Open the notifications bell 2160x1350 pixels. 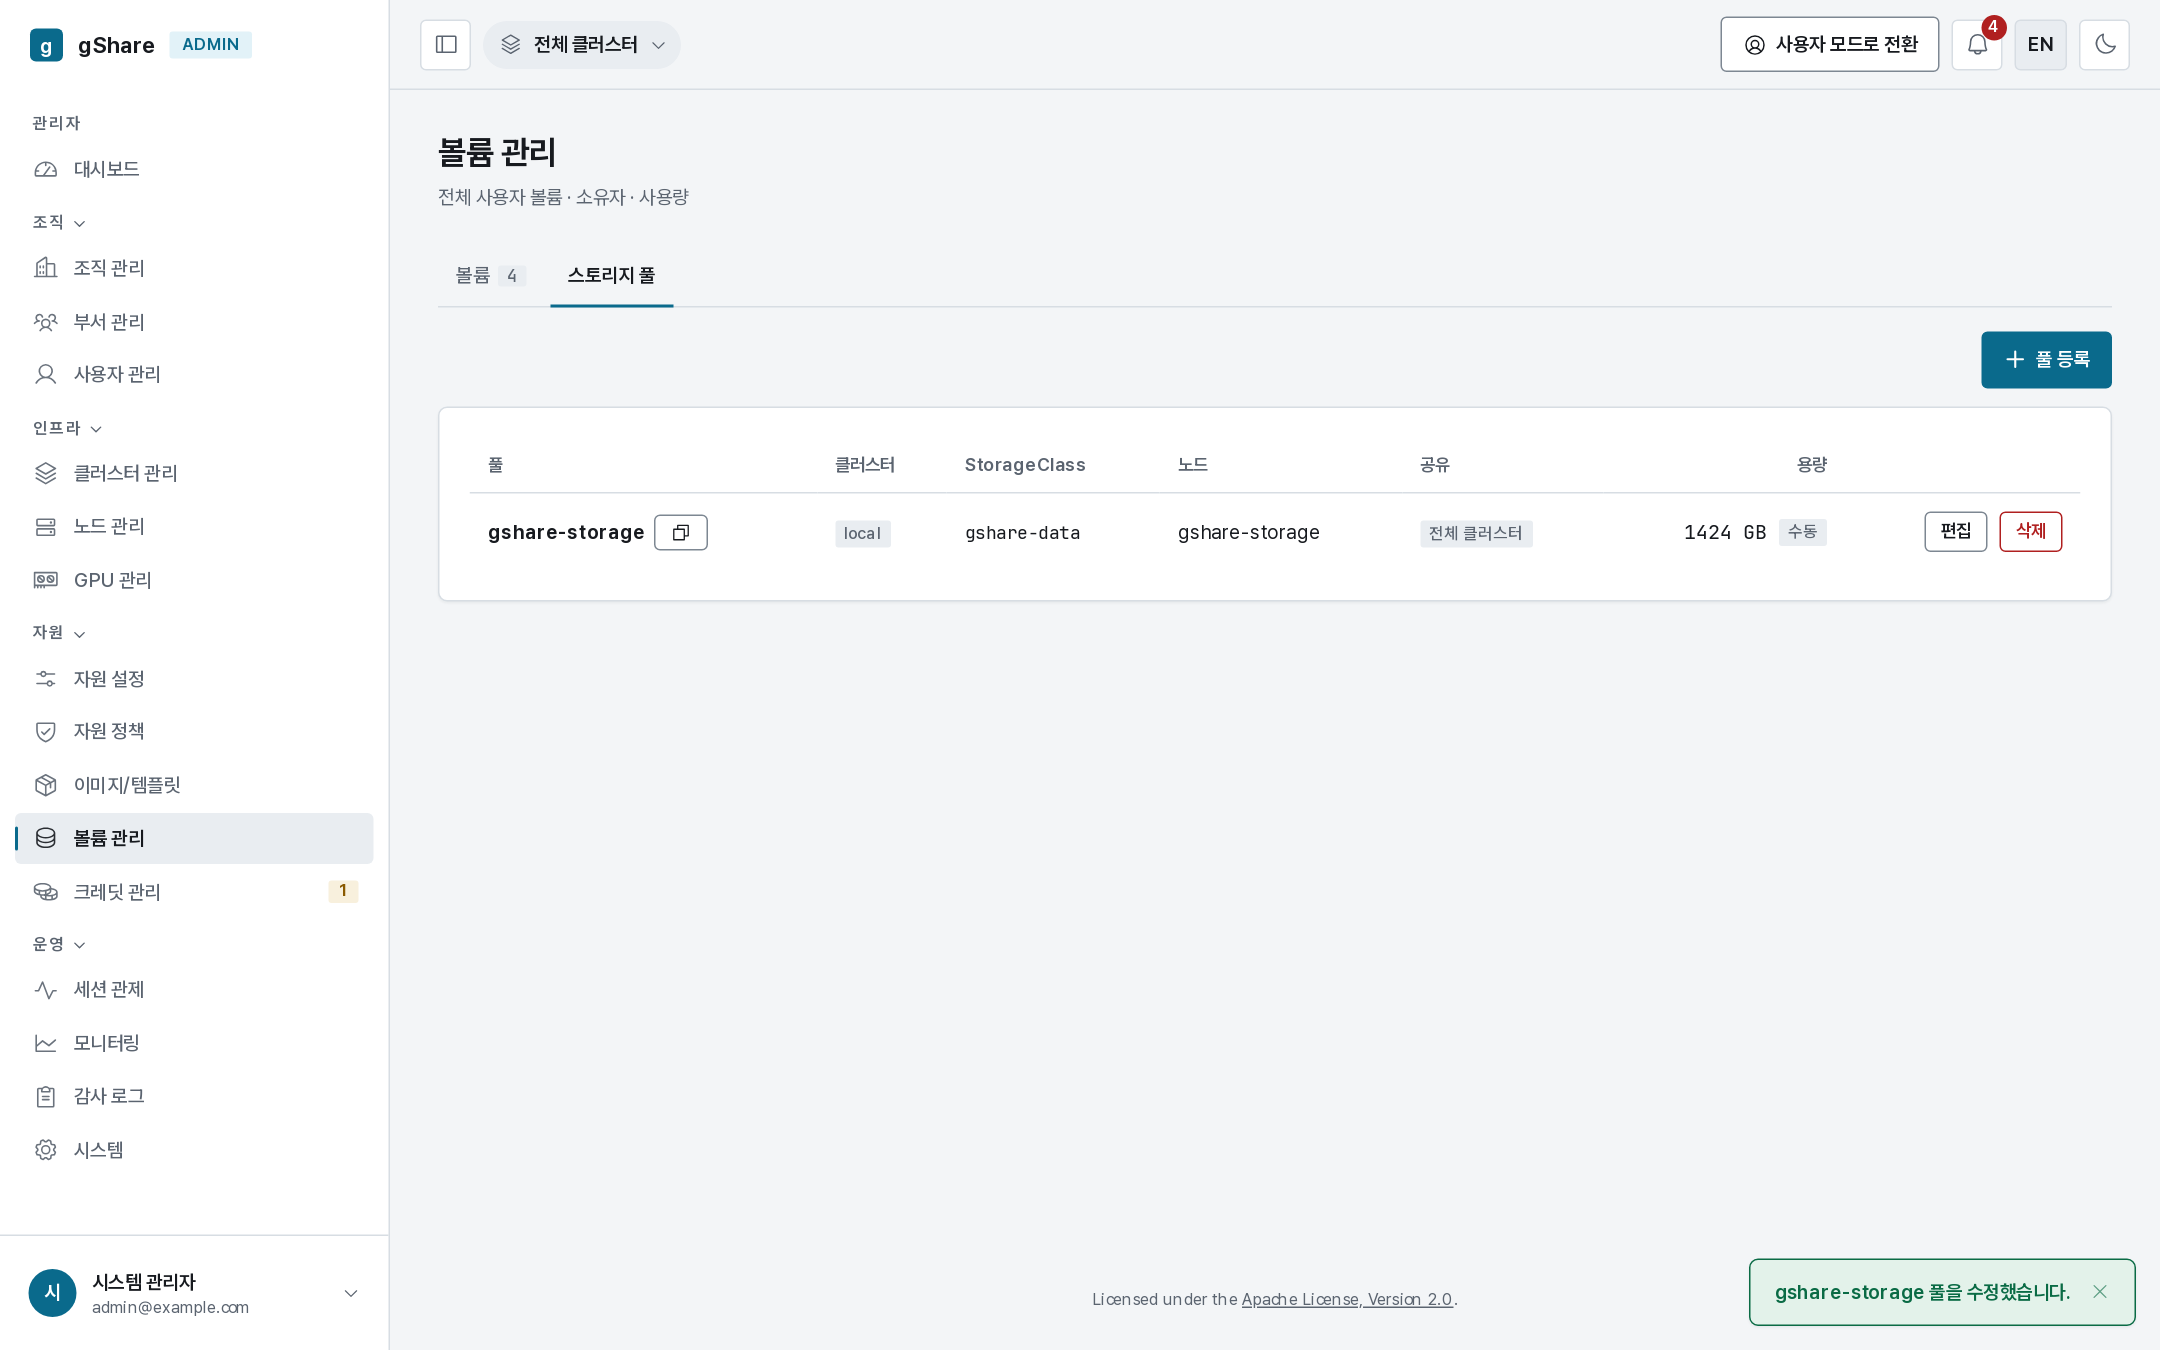click(1977, 45)
